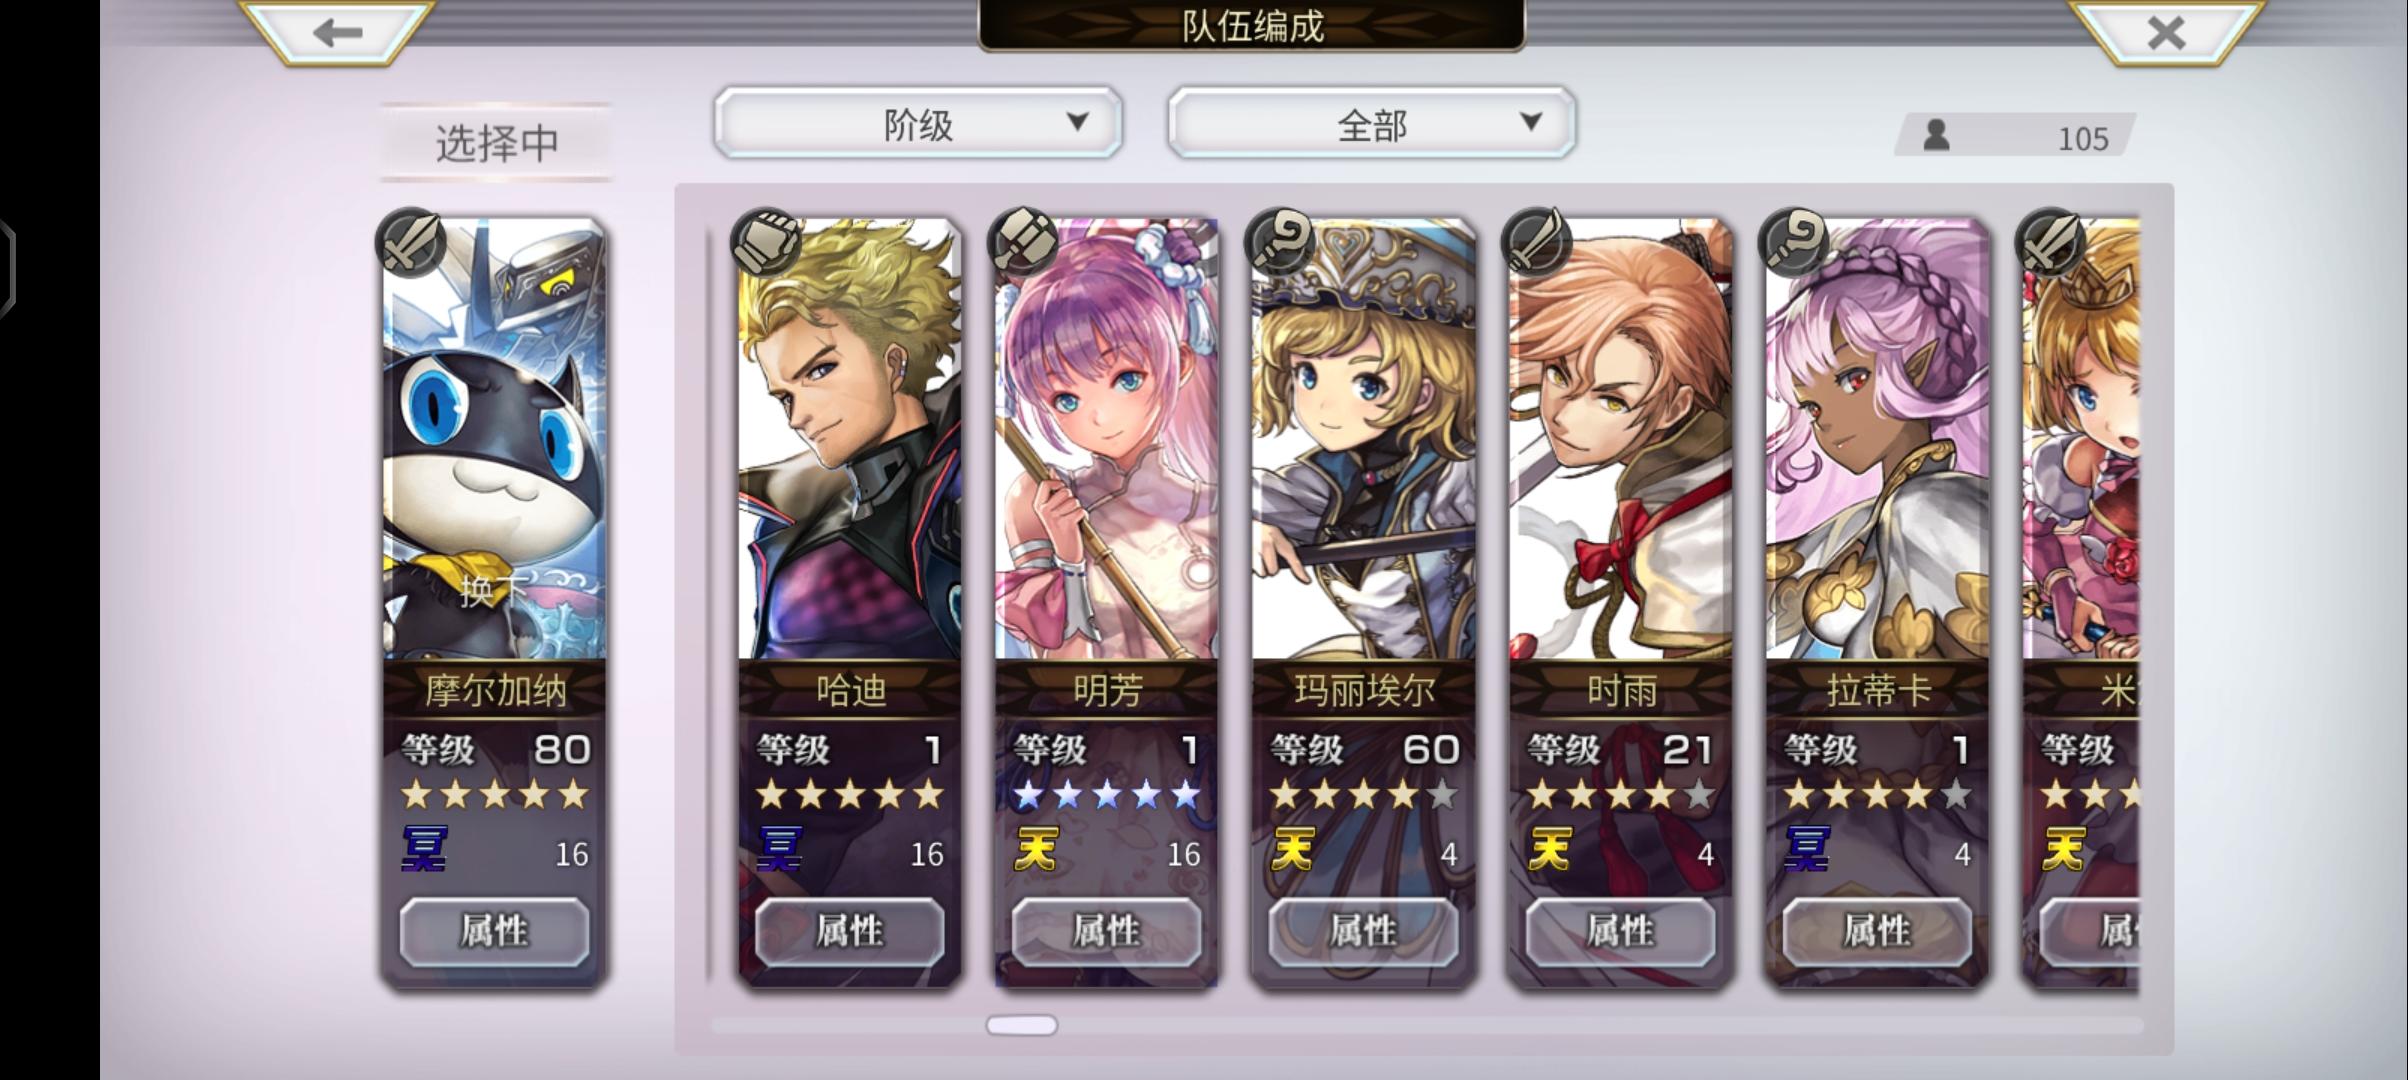Image resolution: width=2408 pixels, height=1080 pixels.
Task: Open 属性 for 哈迪
Action: [x=850, y=931]
